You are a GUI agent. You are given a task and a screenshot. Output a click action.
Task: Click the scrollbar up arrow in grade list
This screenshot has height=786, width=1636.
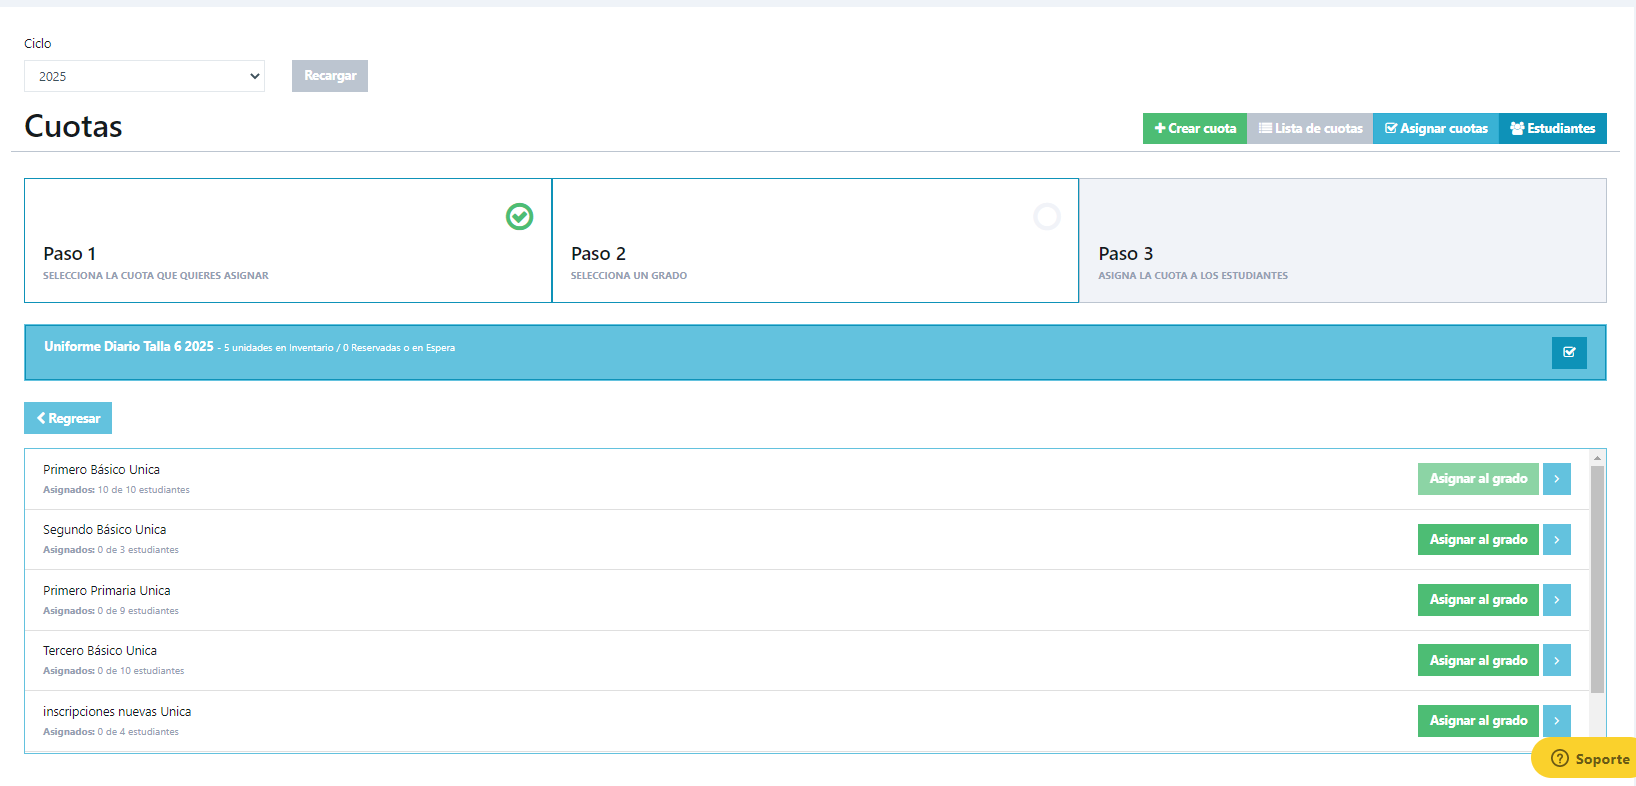1597,457
